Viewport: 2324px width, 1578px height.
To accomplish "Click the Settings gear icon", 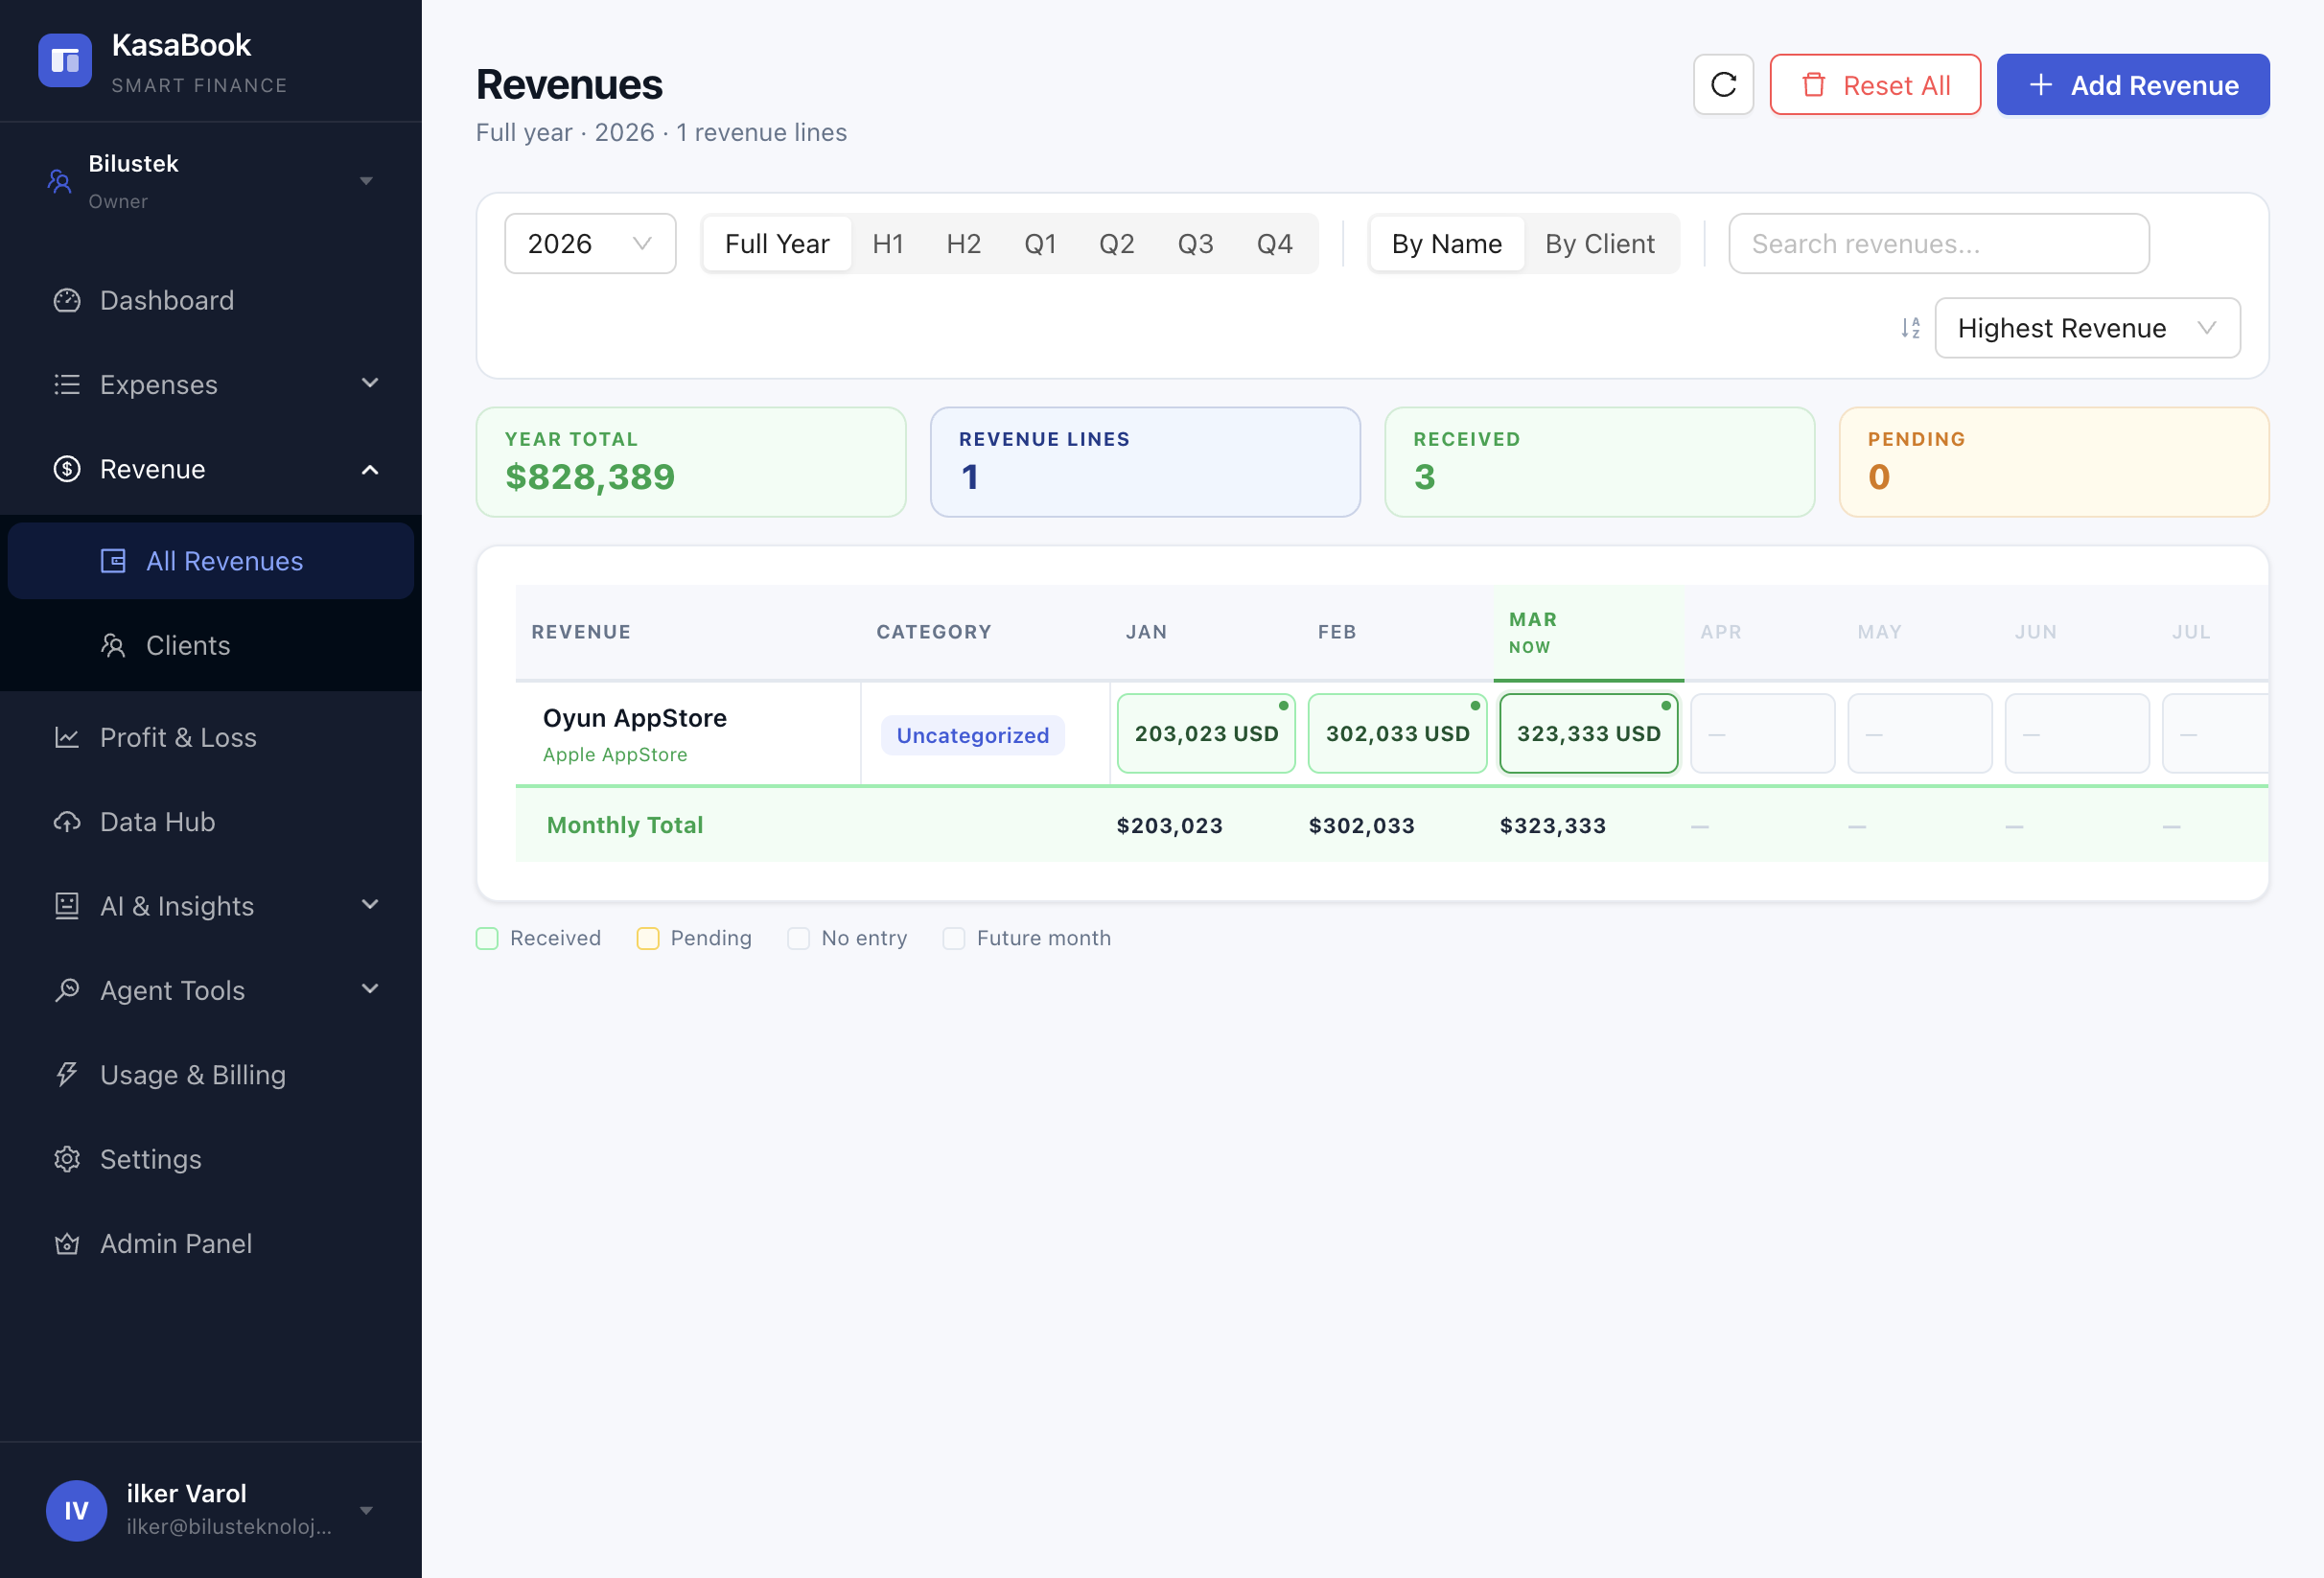I will click(67, 1159).
